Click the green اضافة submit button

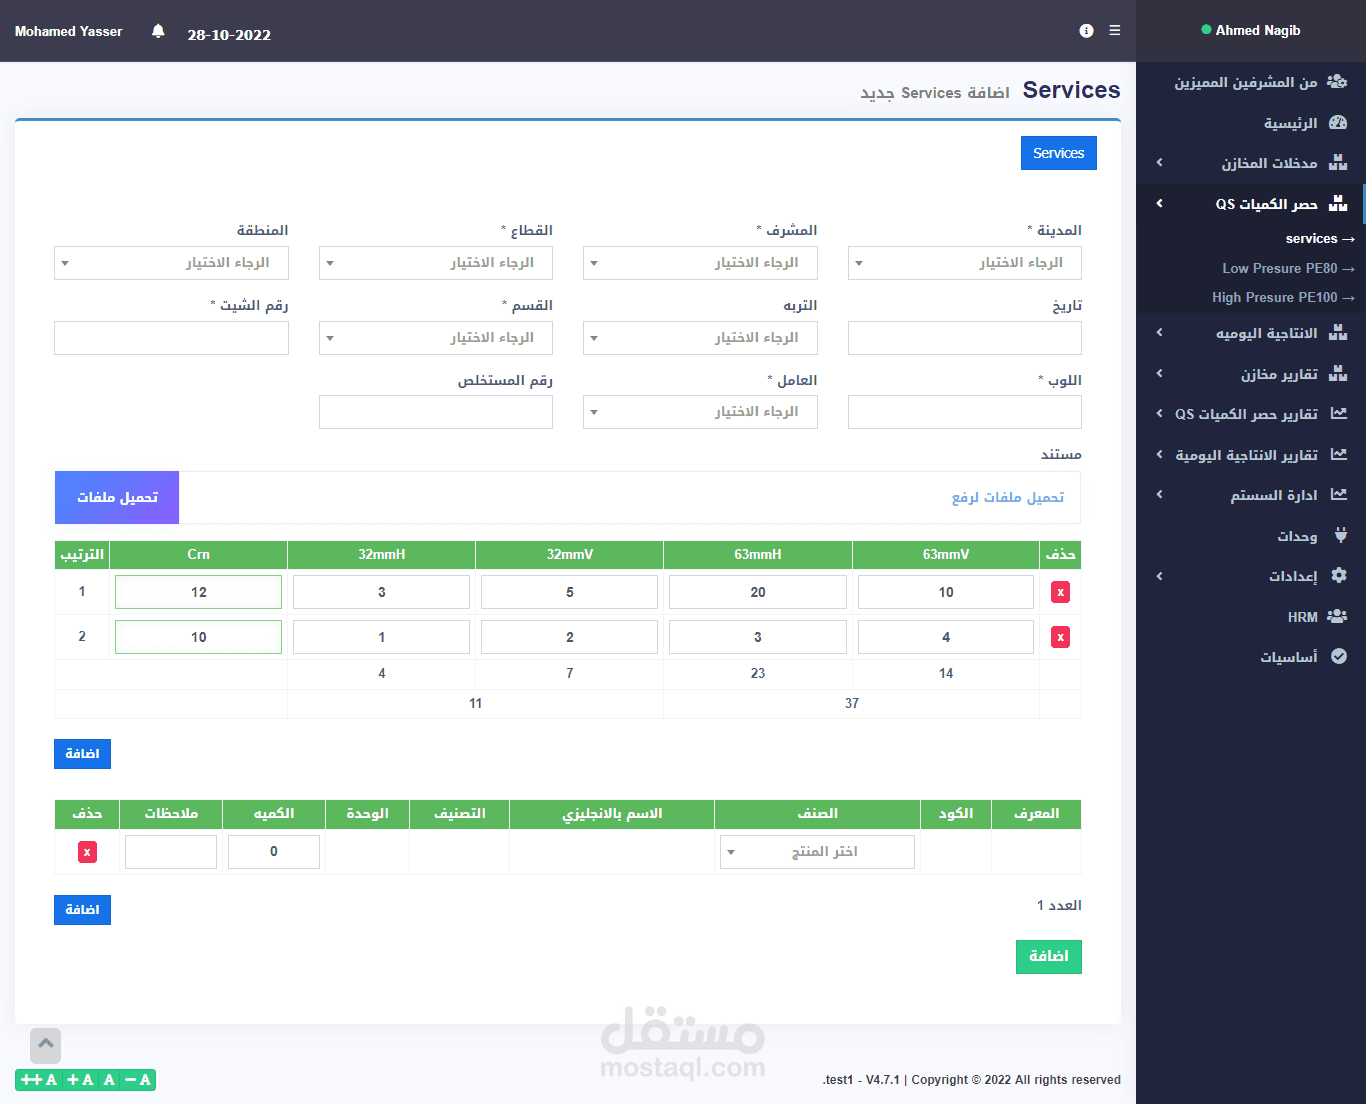(1049, 956)
